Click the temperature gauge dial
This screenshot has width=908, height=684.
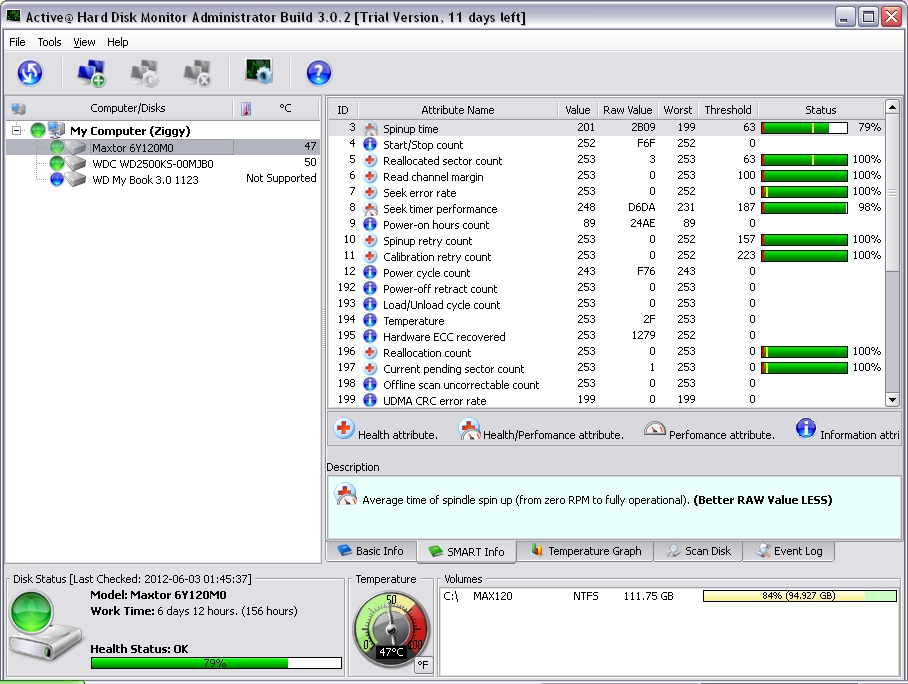pyautogui.click(x=391, y=628)
